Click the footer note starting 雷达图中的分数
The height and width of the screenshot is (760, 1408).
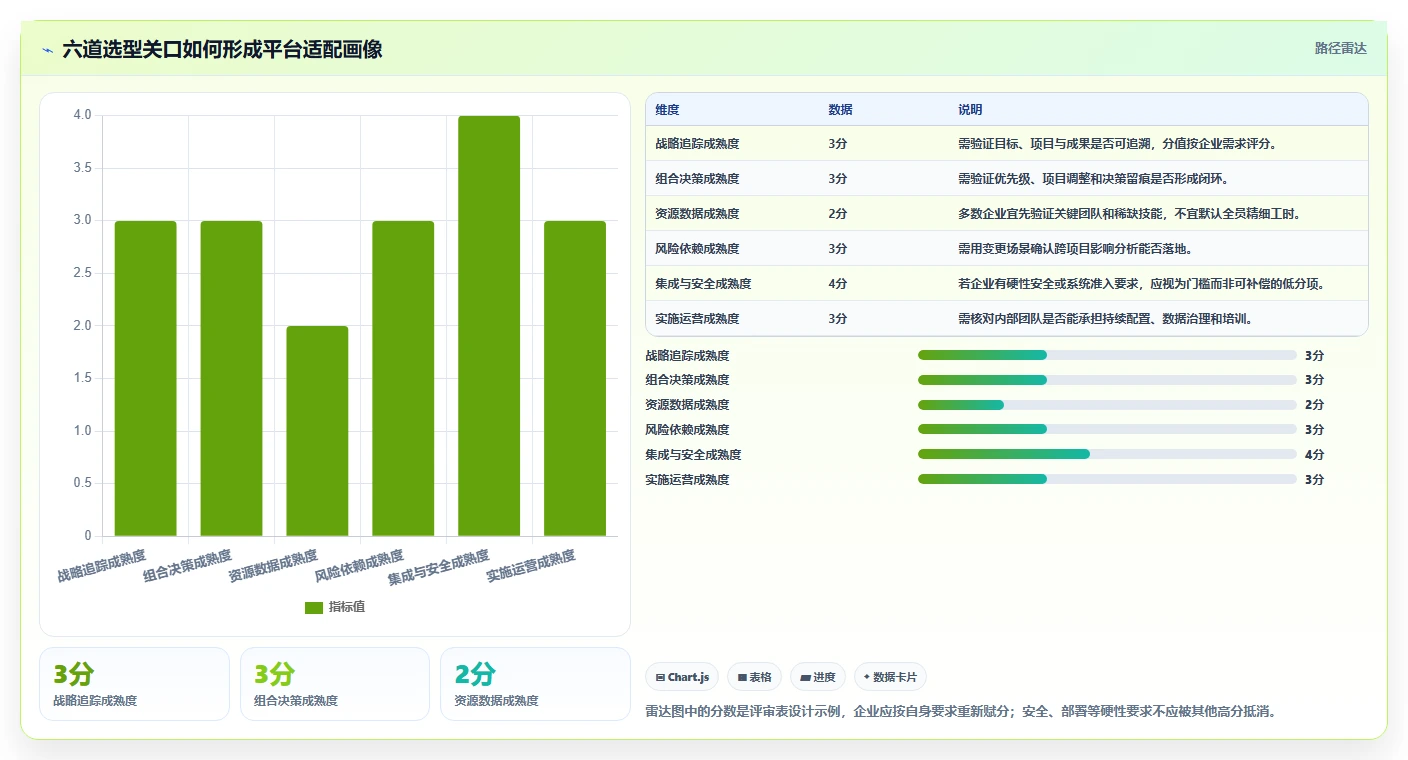click(962, 712)
